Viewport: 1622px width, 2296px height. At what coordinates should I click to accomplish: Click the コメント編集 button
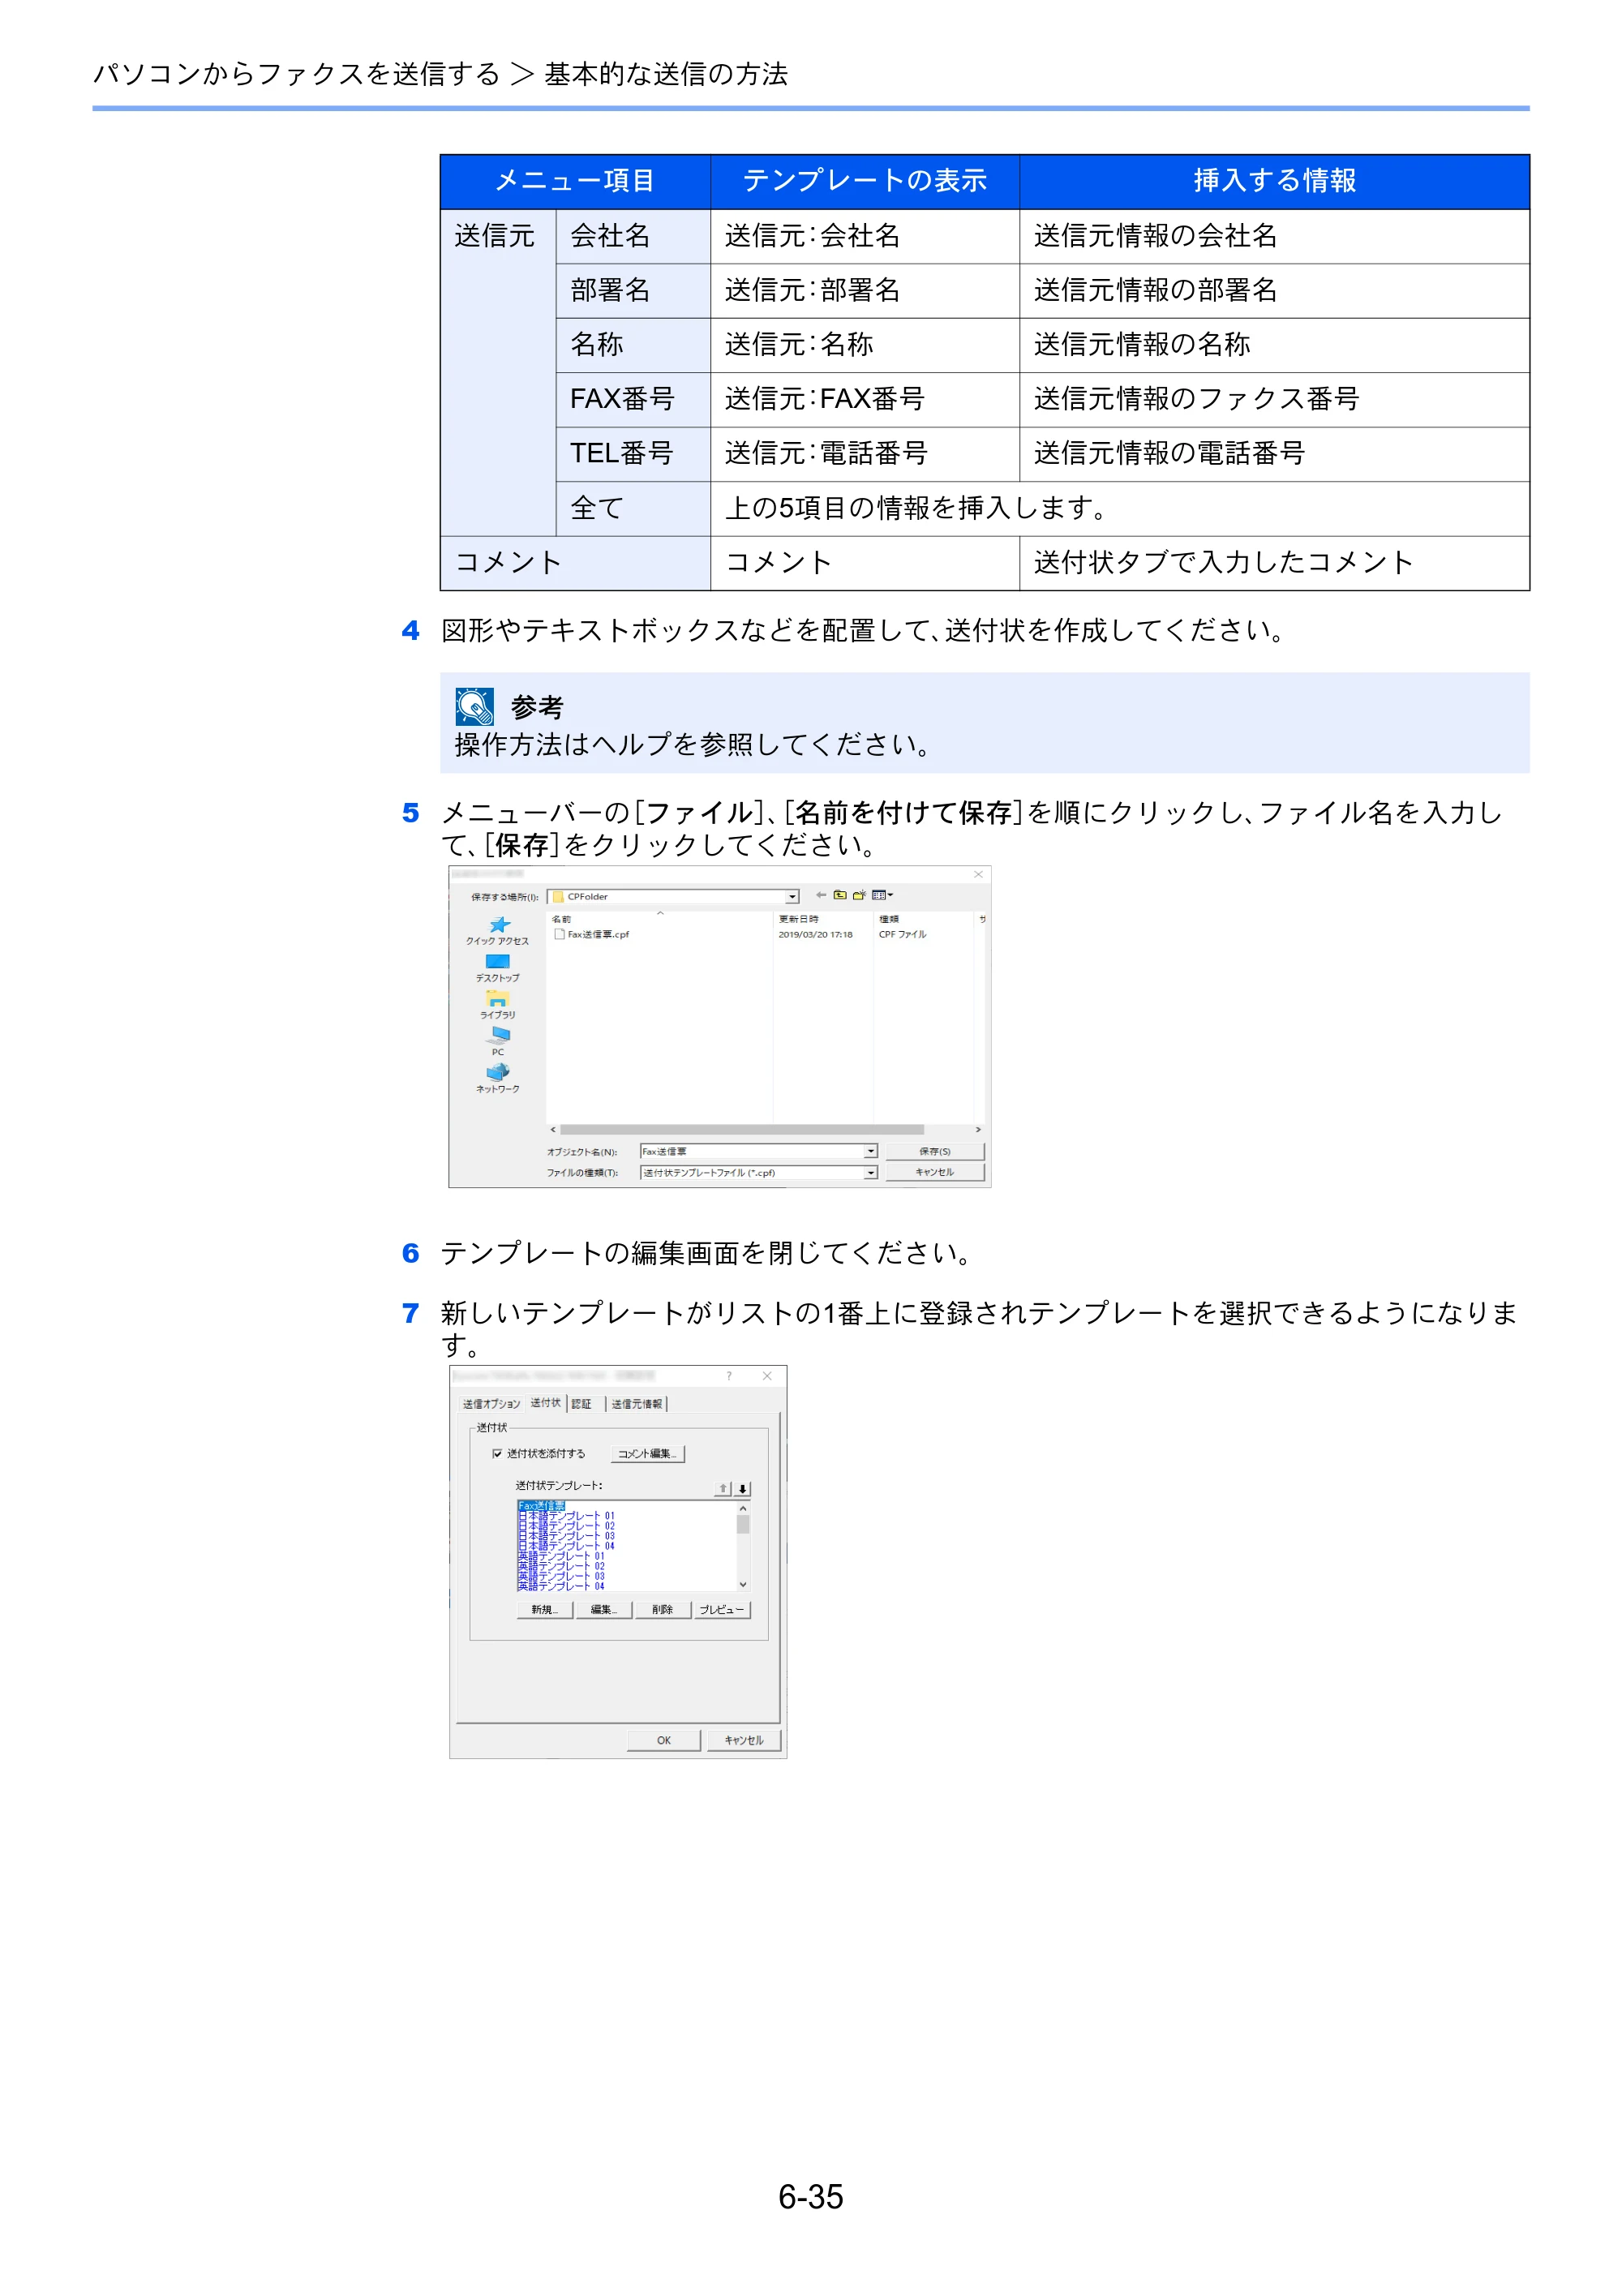[x=647, y=1454]
